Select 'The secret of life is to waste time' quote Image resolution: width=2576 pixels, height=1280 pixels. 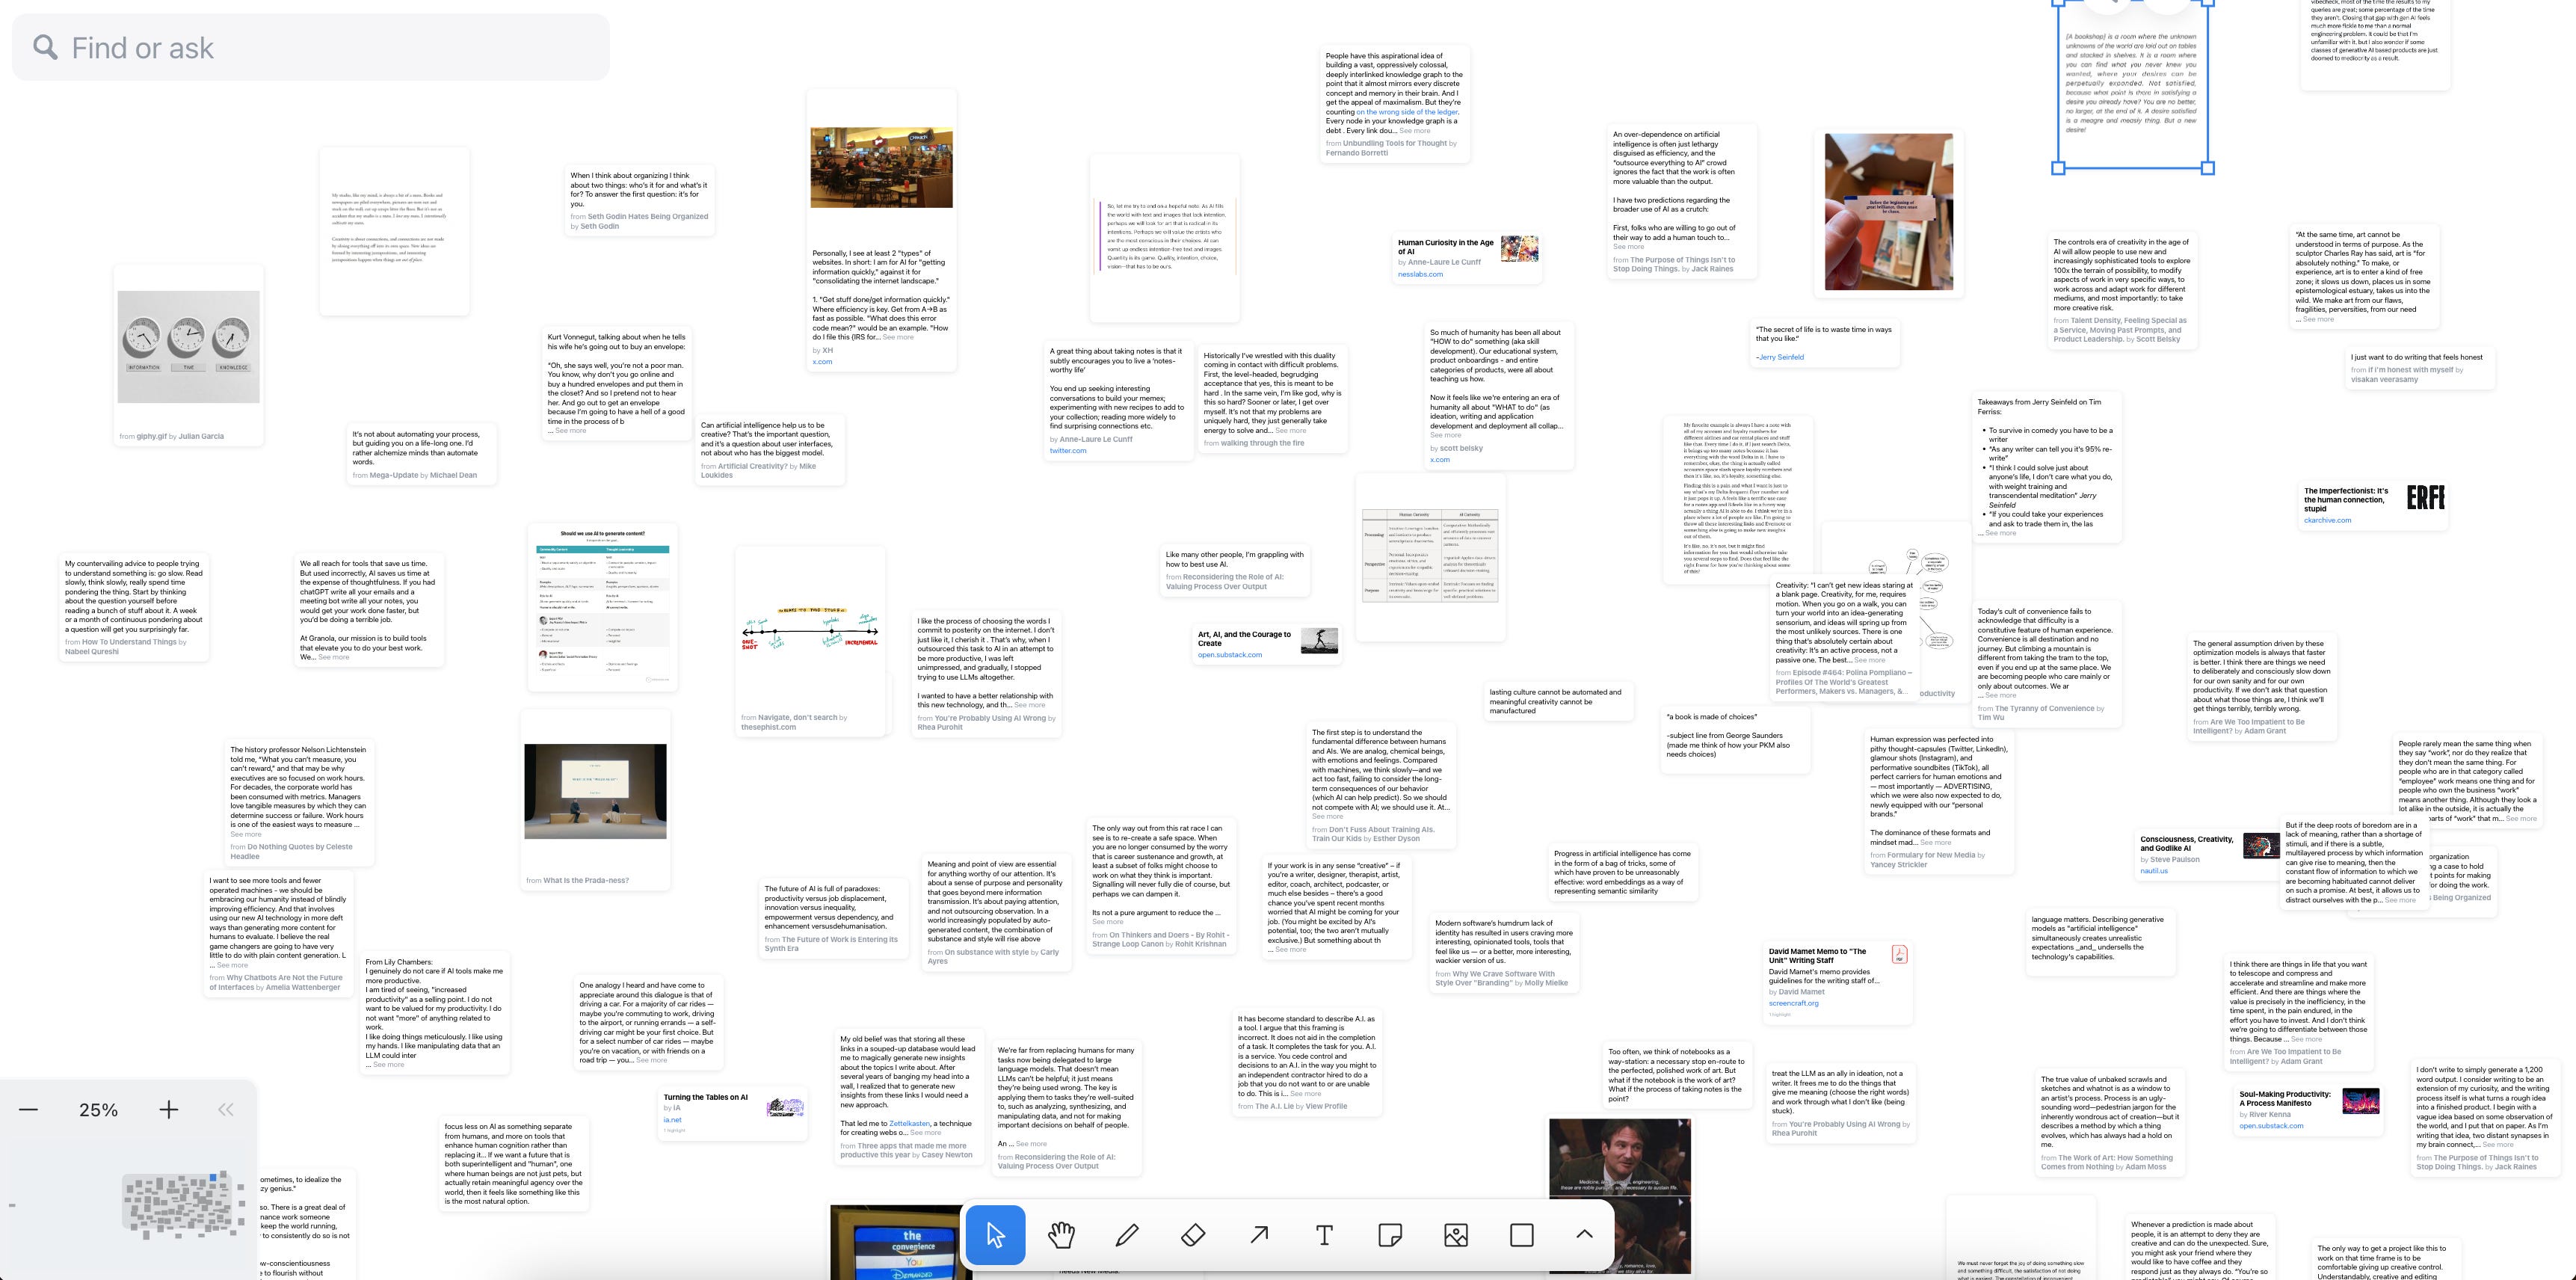coord(1825,342)
